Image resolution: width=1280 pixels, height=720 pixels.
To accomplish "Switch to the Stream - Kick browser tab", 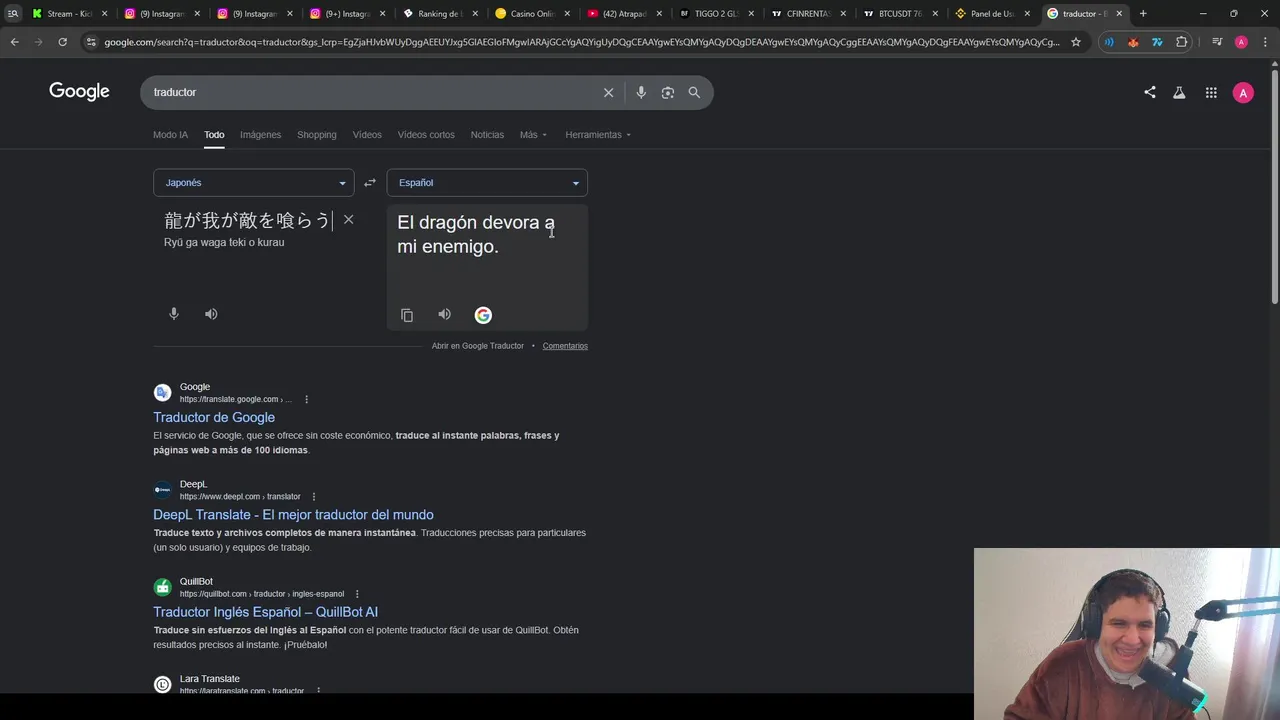I will point(69,14).
